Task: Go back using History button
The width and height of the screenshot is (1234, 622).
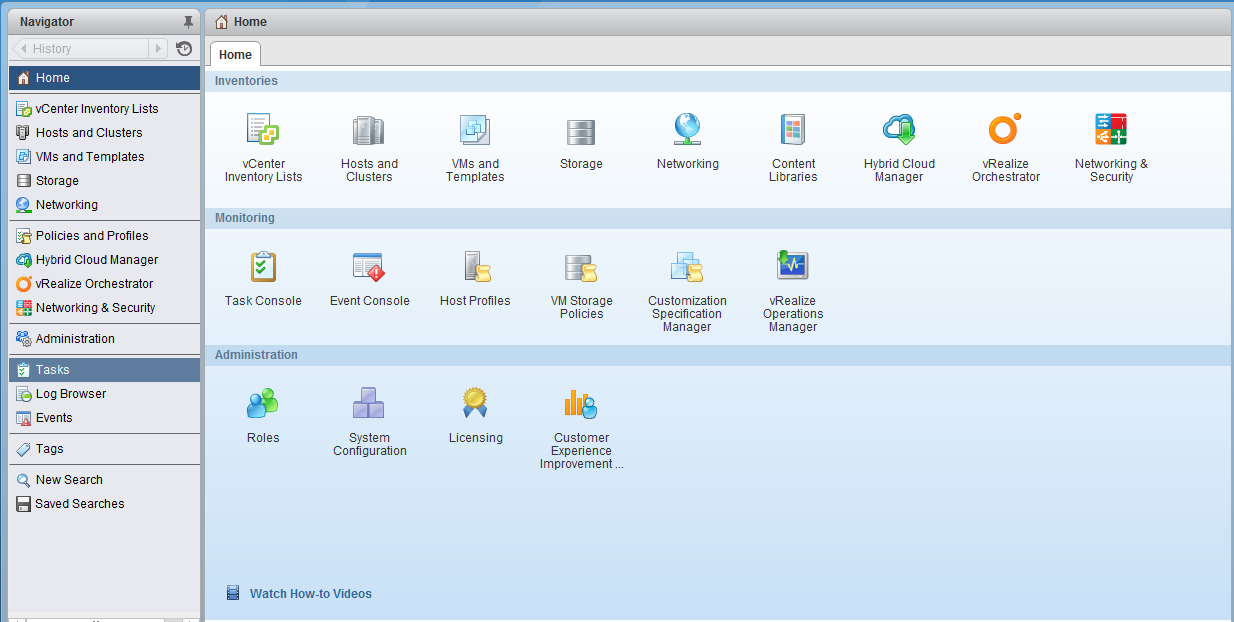Action: coord(80,48)
